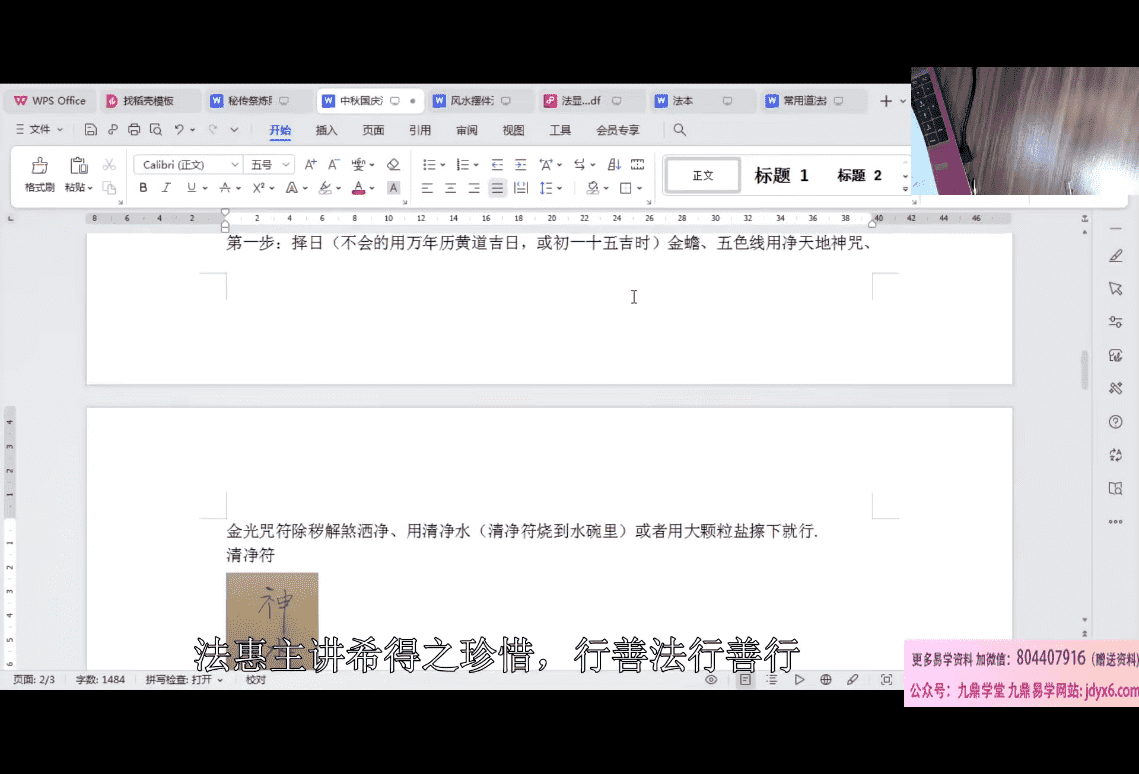Select the pen tool in right sidebar
The image size is (1139, 774).
[x=1116, y=256]
